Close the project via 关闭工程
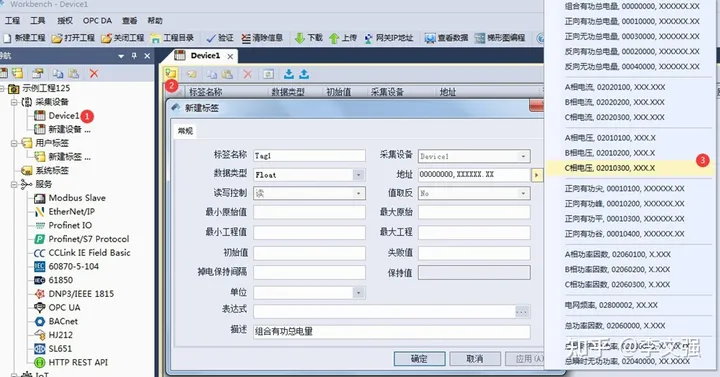This screenshot has height=377, width=720. (x=123, y=38)
